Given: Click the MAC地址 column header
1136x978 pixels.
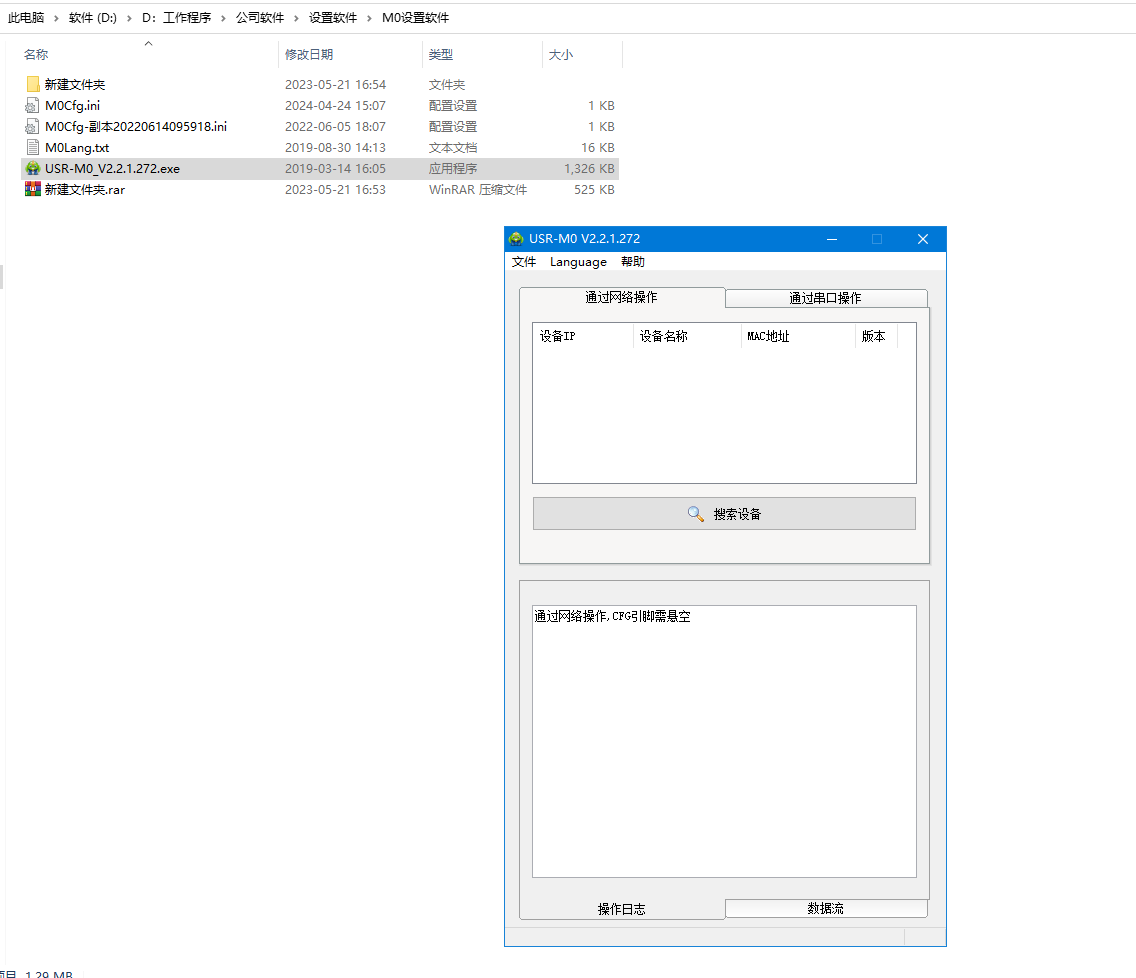Looking at the screenshot, I should click(x=768, y=337).
